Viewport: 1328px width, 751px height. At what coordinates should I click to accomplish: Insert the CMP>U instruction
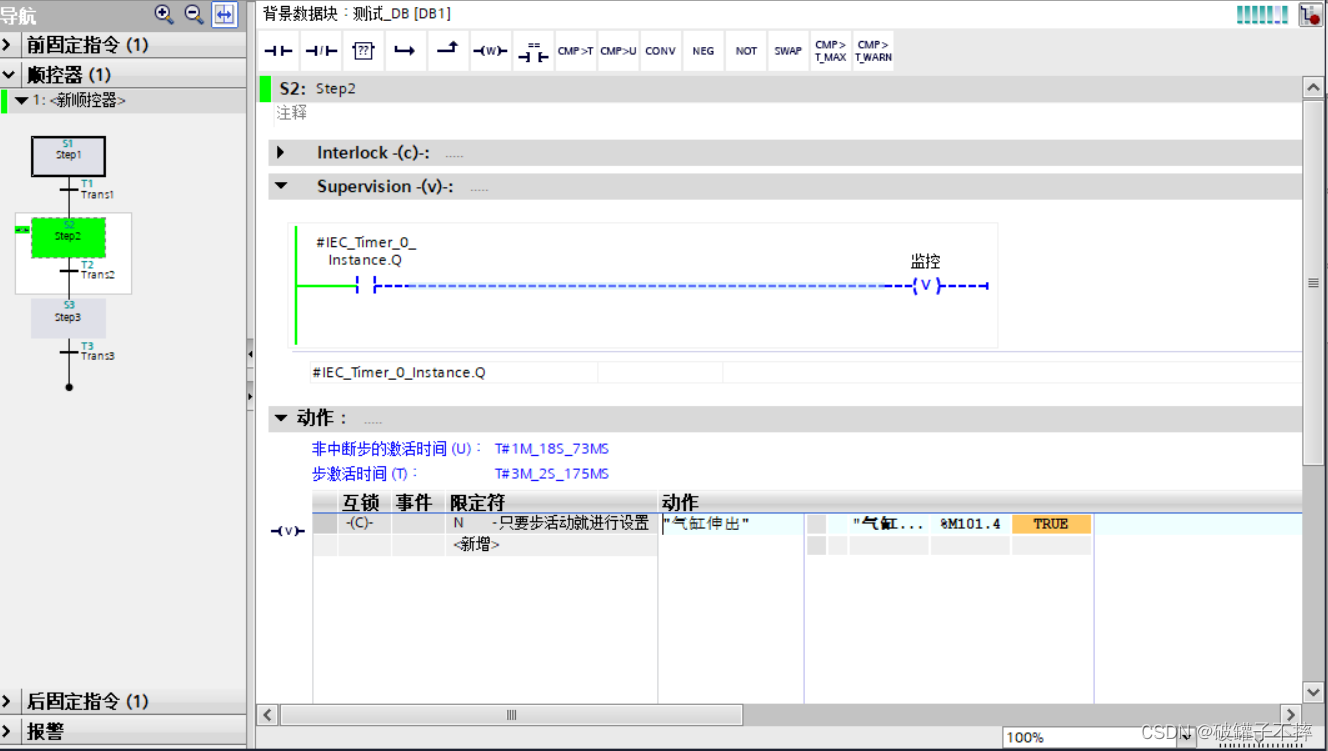[x=618, y=51]
